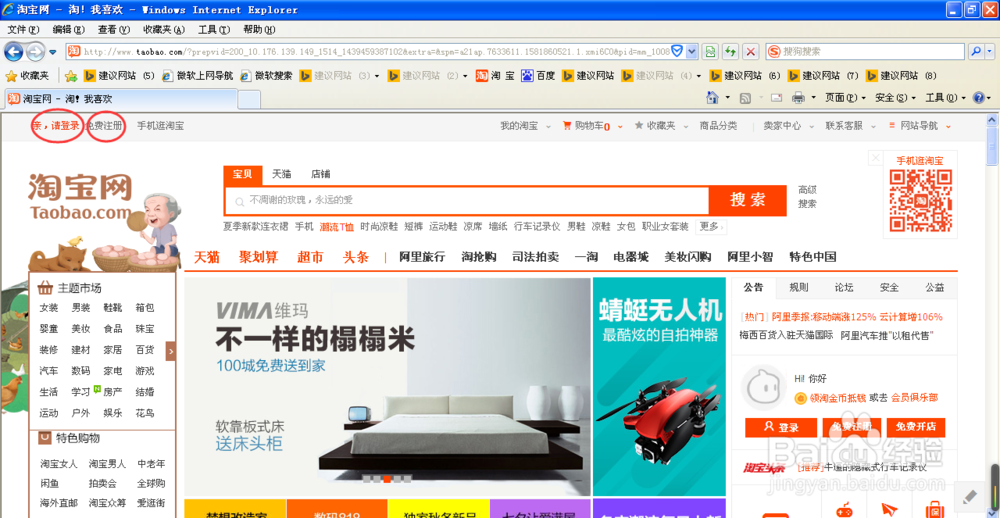Open the 安全(S) command bar dropdown

[895, 98]
